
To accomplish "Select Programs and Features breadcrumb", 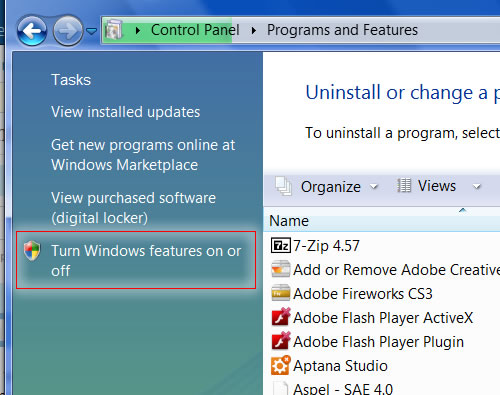I will [342, 30].
